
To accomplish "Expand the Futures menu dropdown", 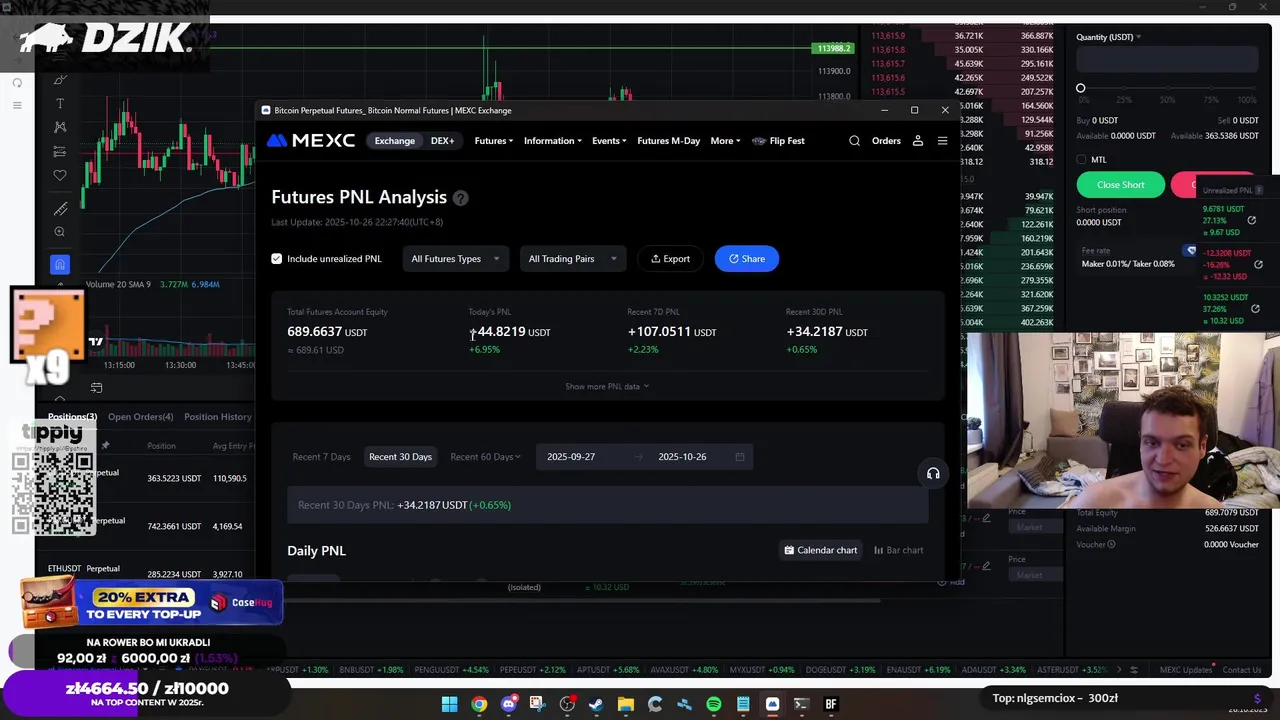I will tap(493, 141).
